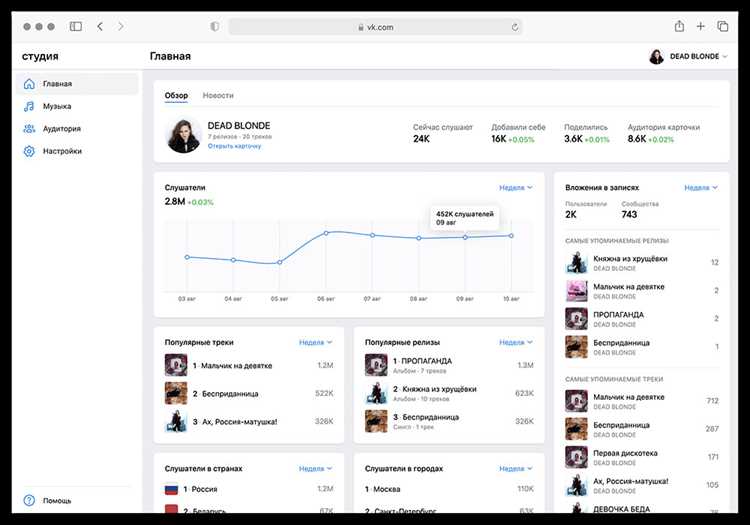Click the 03 авг chart data point

[x=187, y=257]
